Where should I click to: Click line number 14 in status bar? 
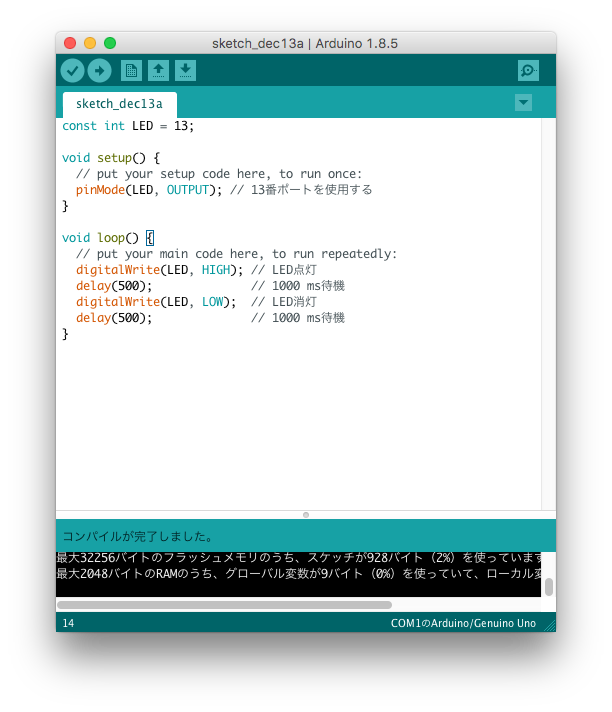[68, 623]
